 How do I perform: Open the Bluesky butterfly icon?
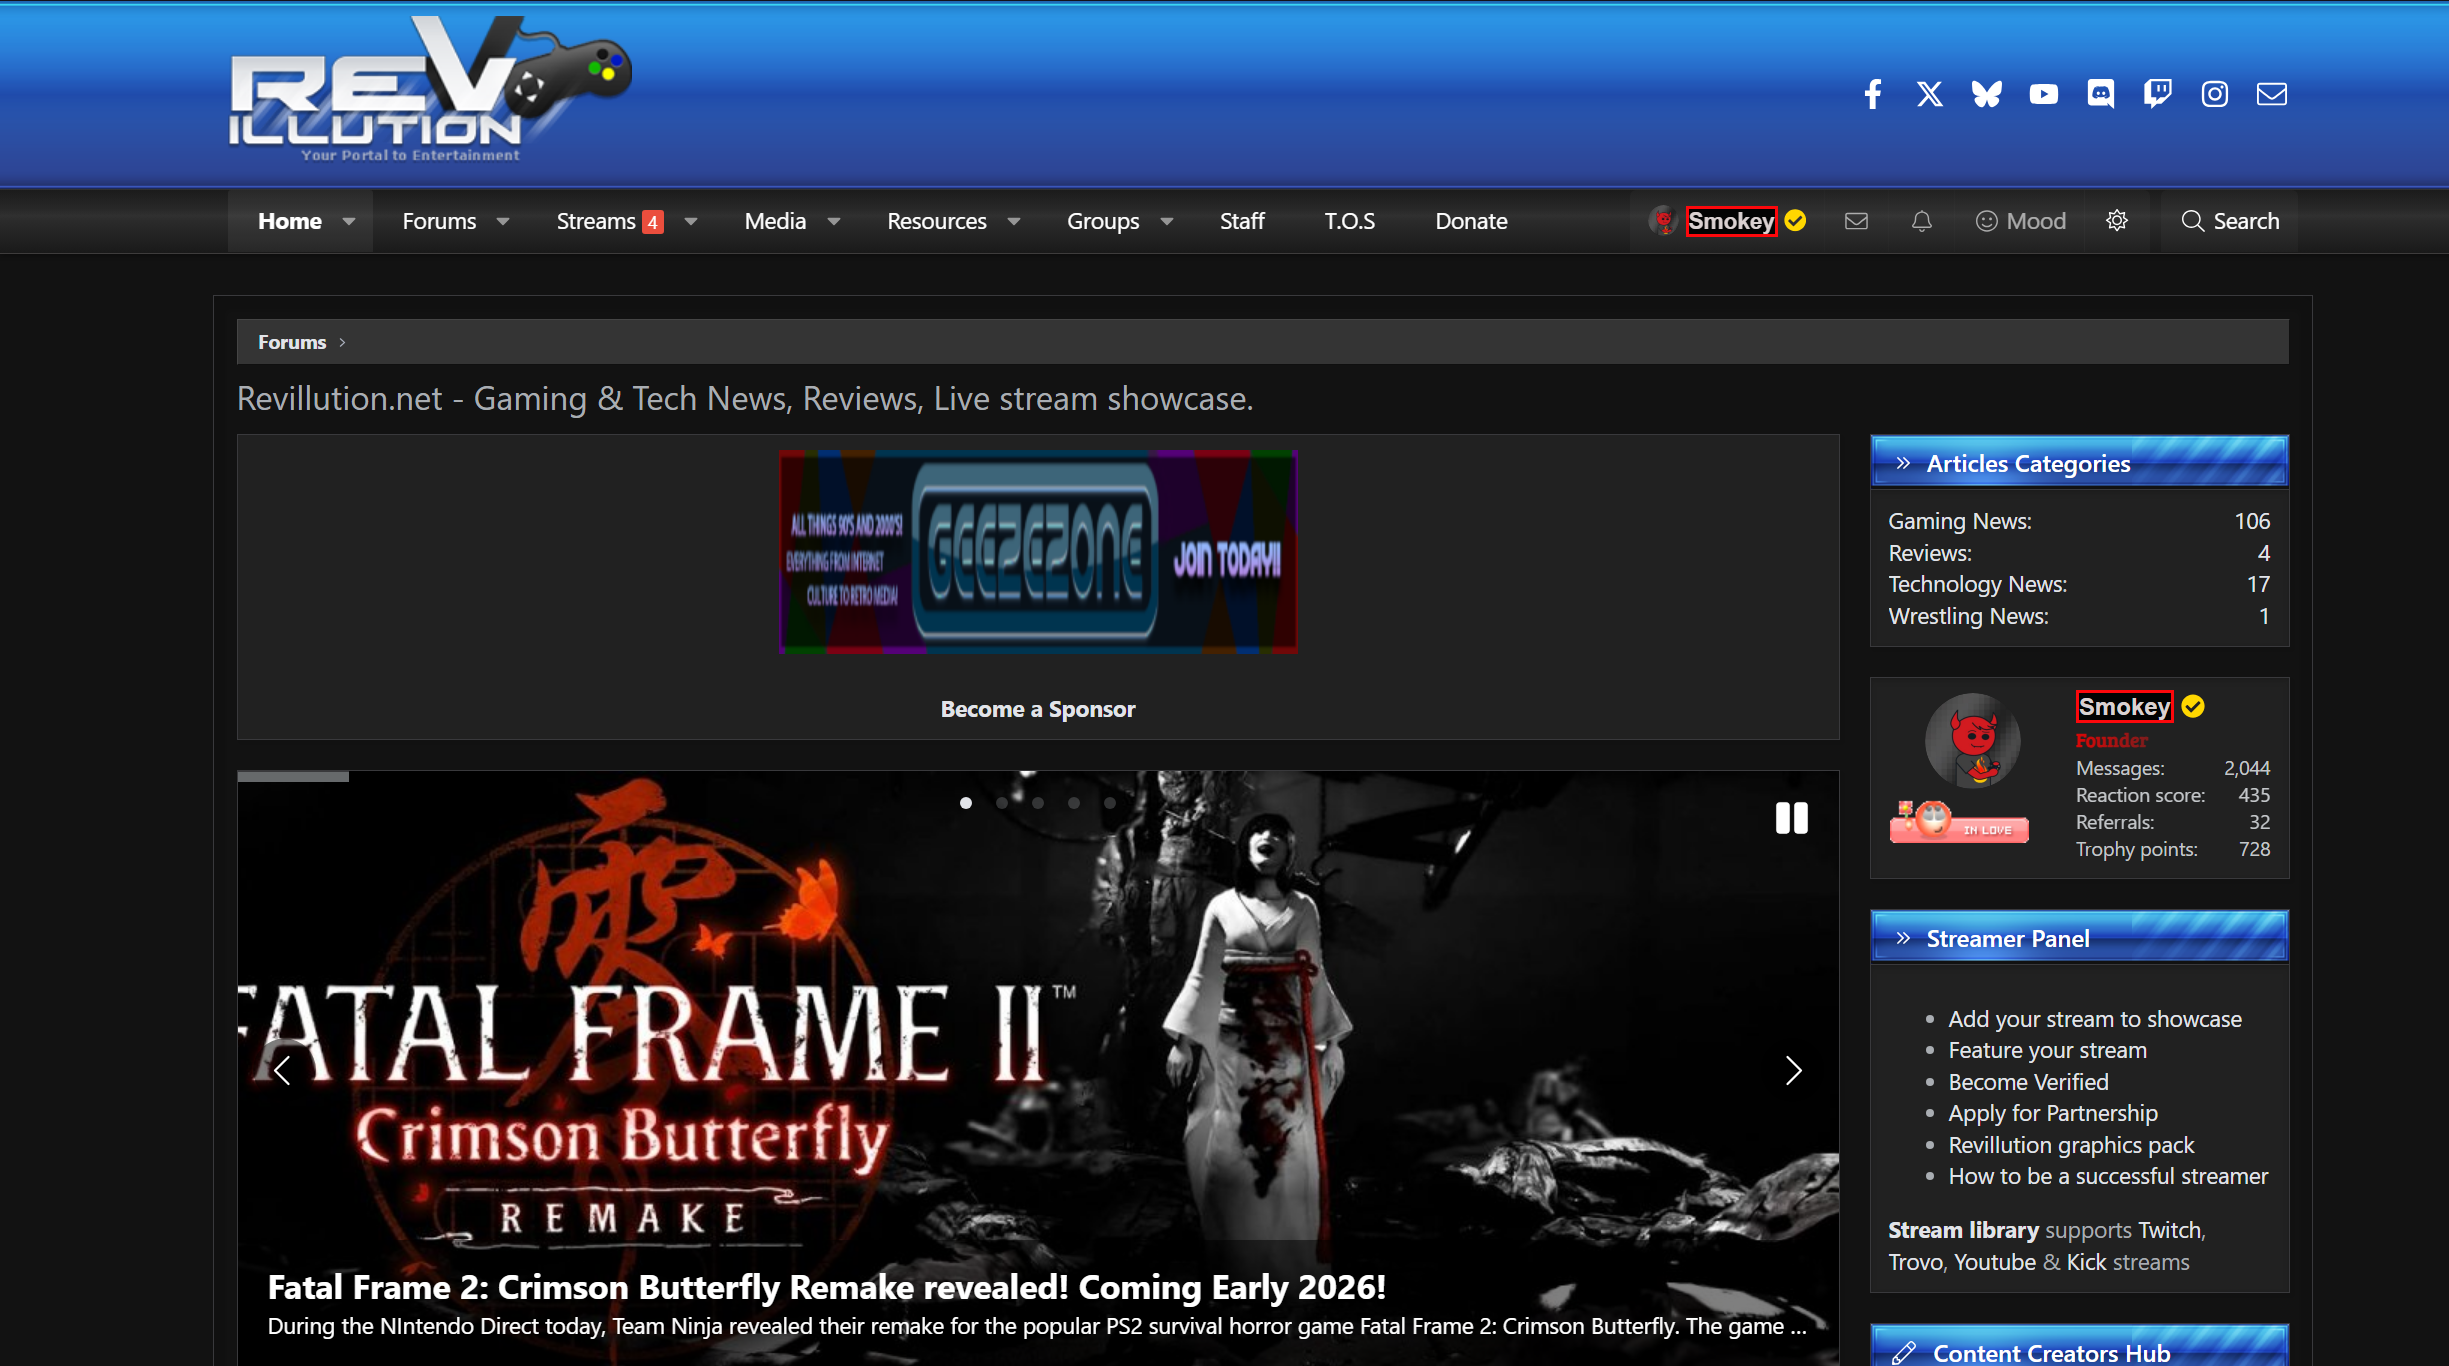click(x=1987, y=94)
